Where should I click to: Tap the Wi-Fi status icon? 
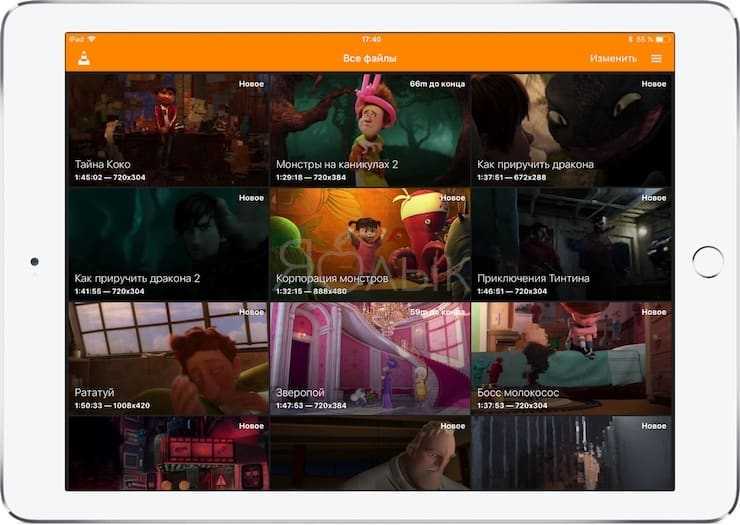click(91, 39)
